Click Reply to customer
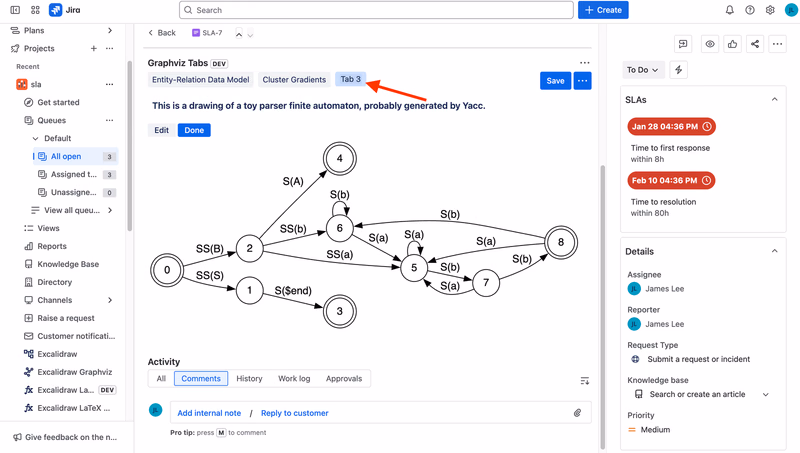The image size is (800, 453). coord(294,413)
